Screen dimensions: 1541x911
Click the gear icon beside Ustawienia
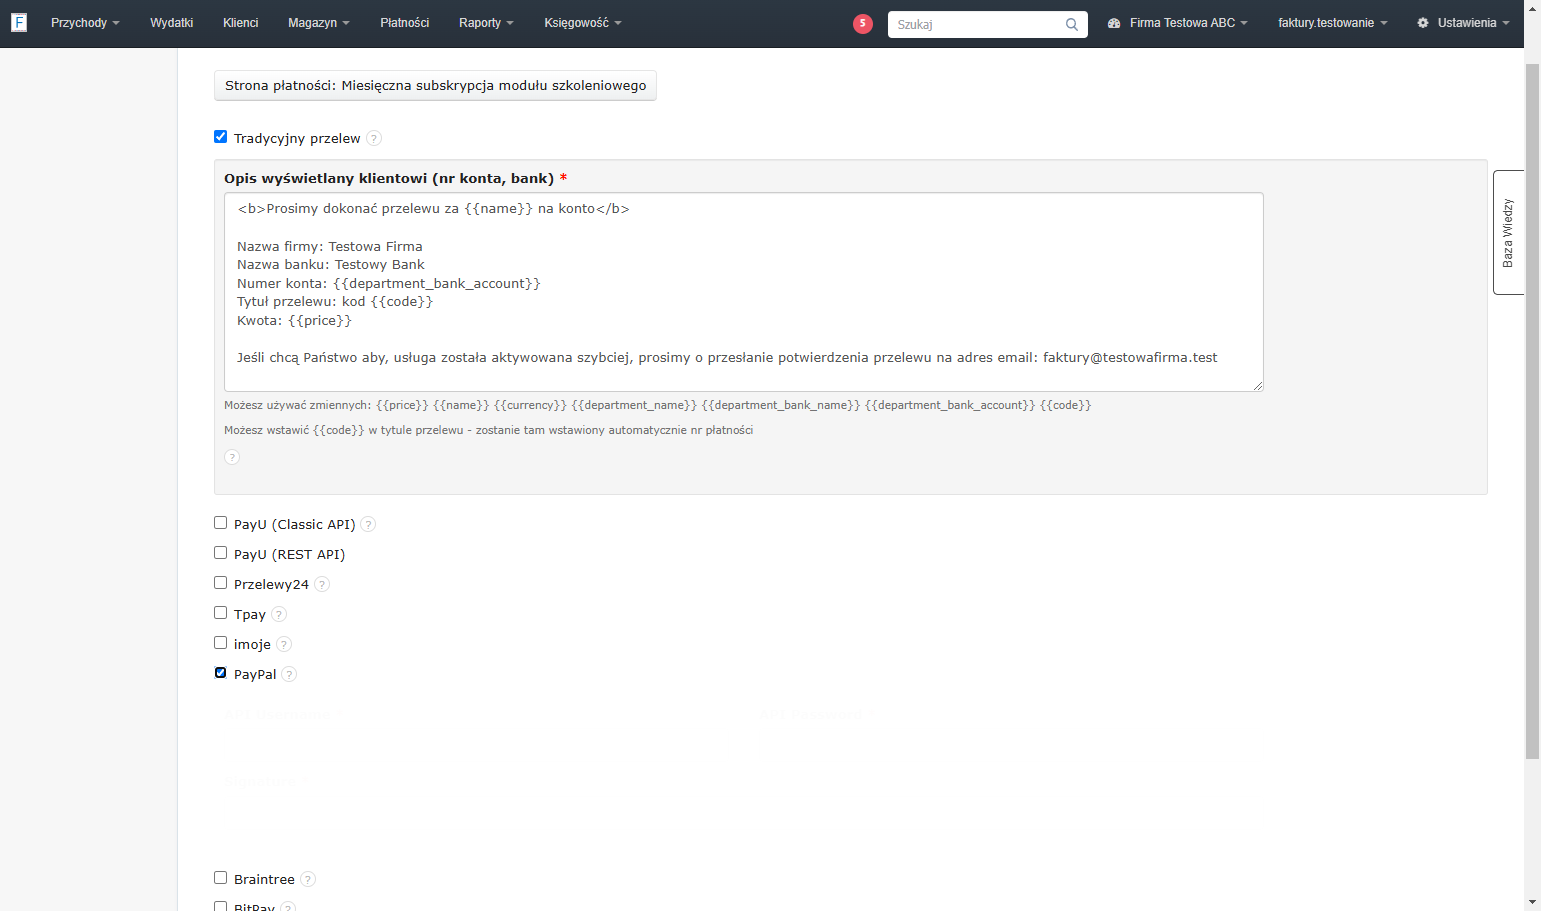(1423, 23)
